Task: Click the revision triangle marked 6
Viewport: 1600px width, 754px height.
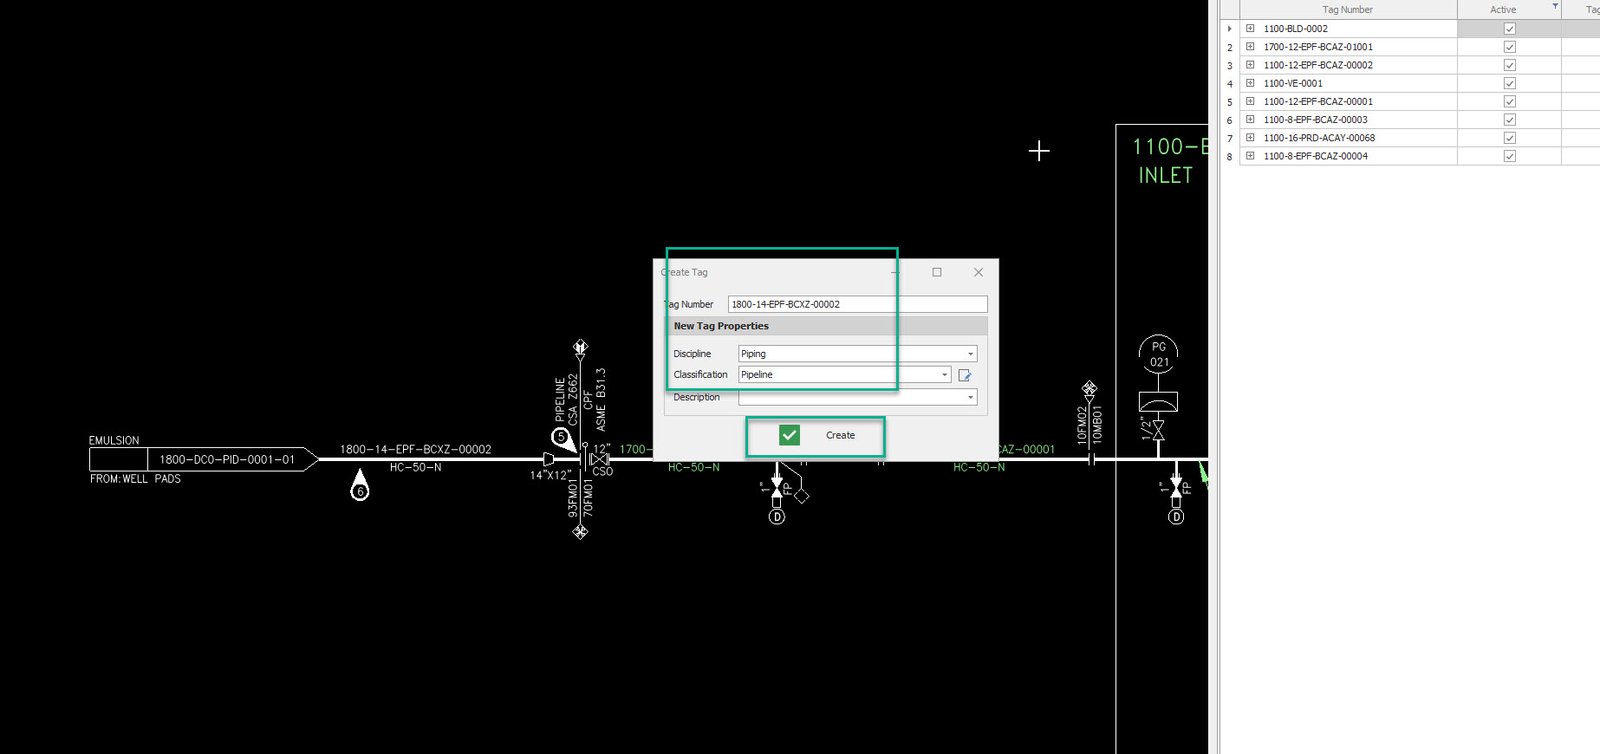Action: 360,488
